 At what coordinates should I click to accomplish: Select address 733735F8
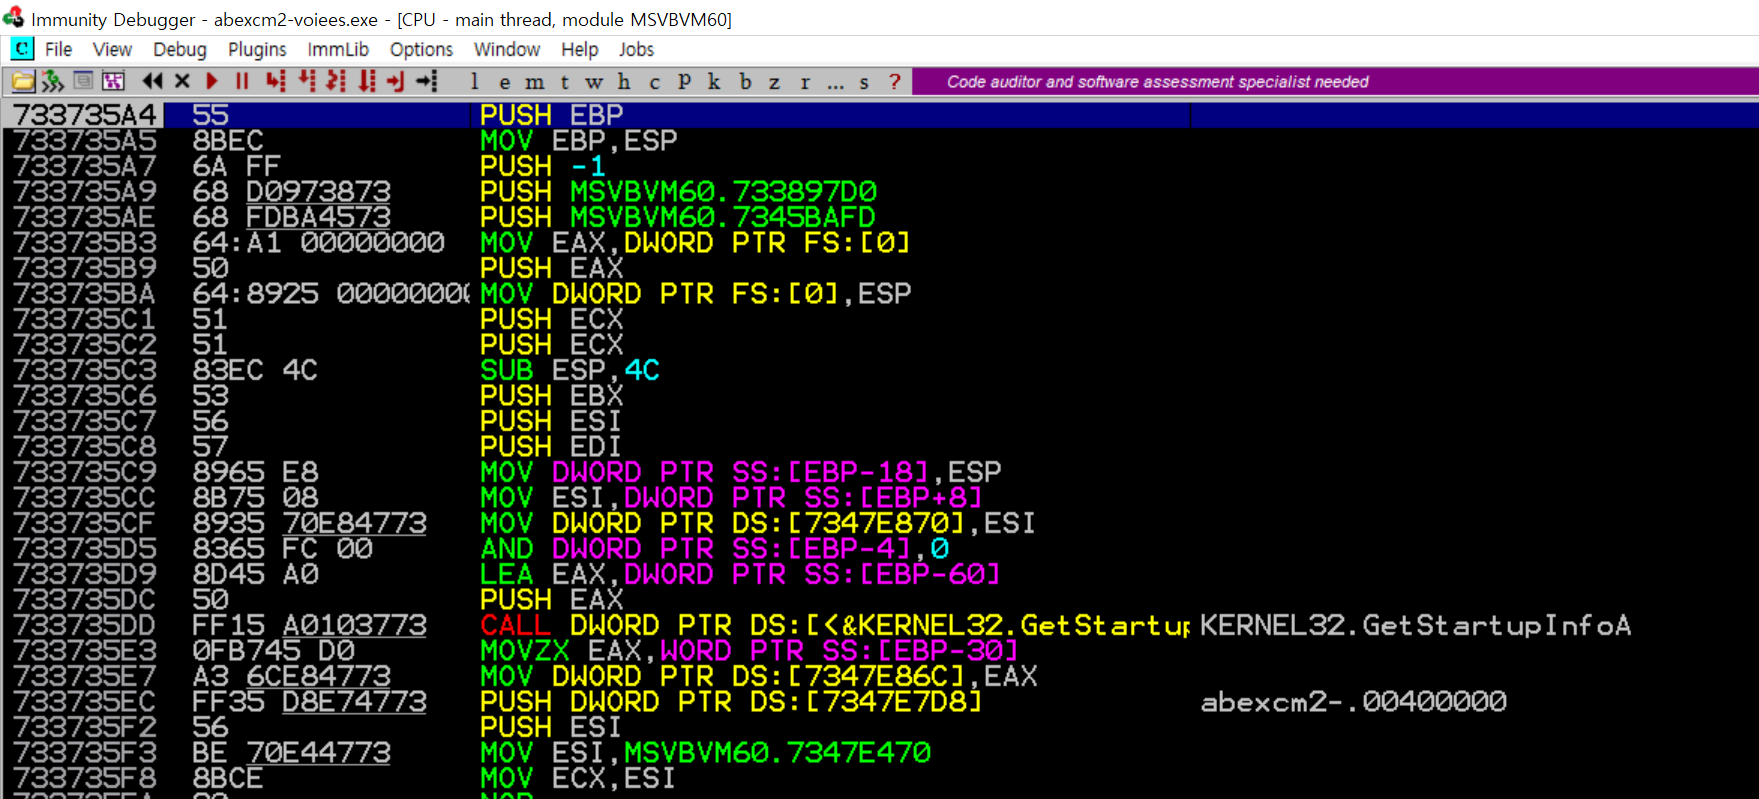pyautogui.click(x=85, y=778)
